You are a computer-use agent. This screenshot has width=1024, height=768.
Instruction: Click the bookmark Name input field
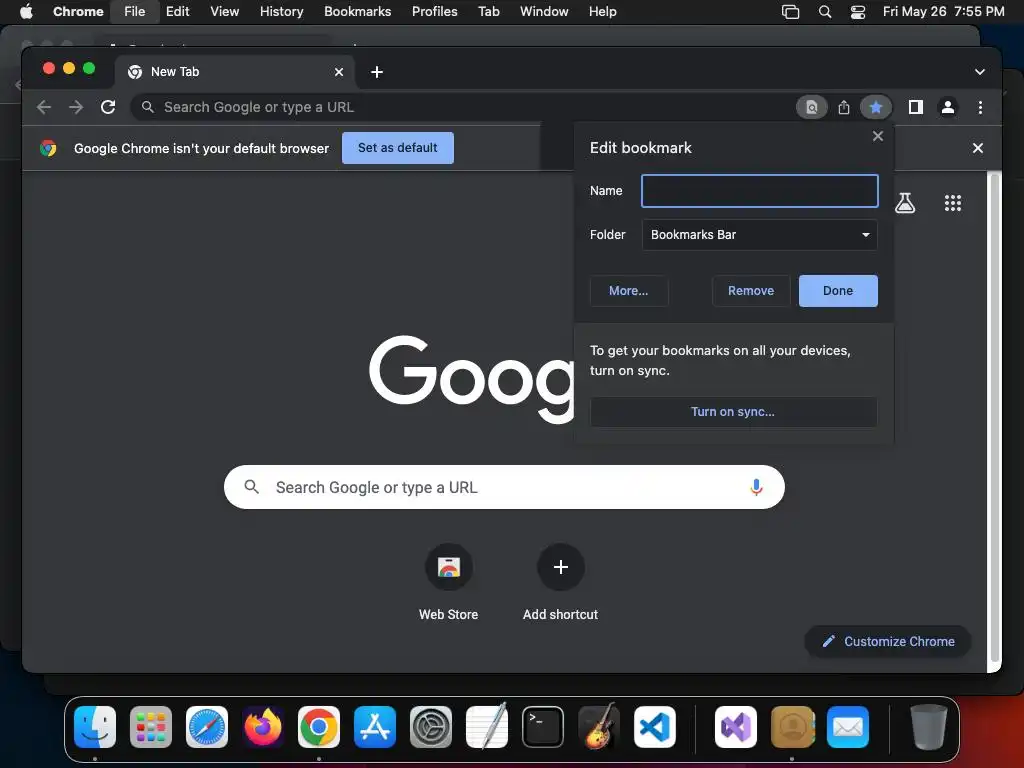point(760,191)
